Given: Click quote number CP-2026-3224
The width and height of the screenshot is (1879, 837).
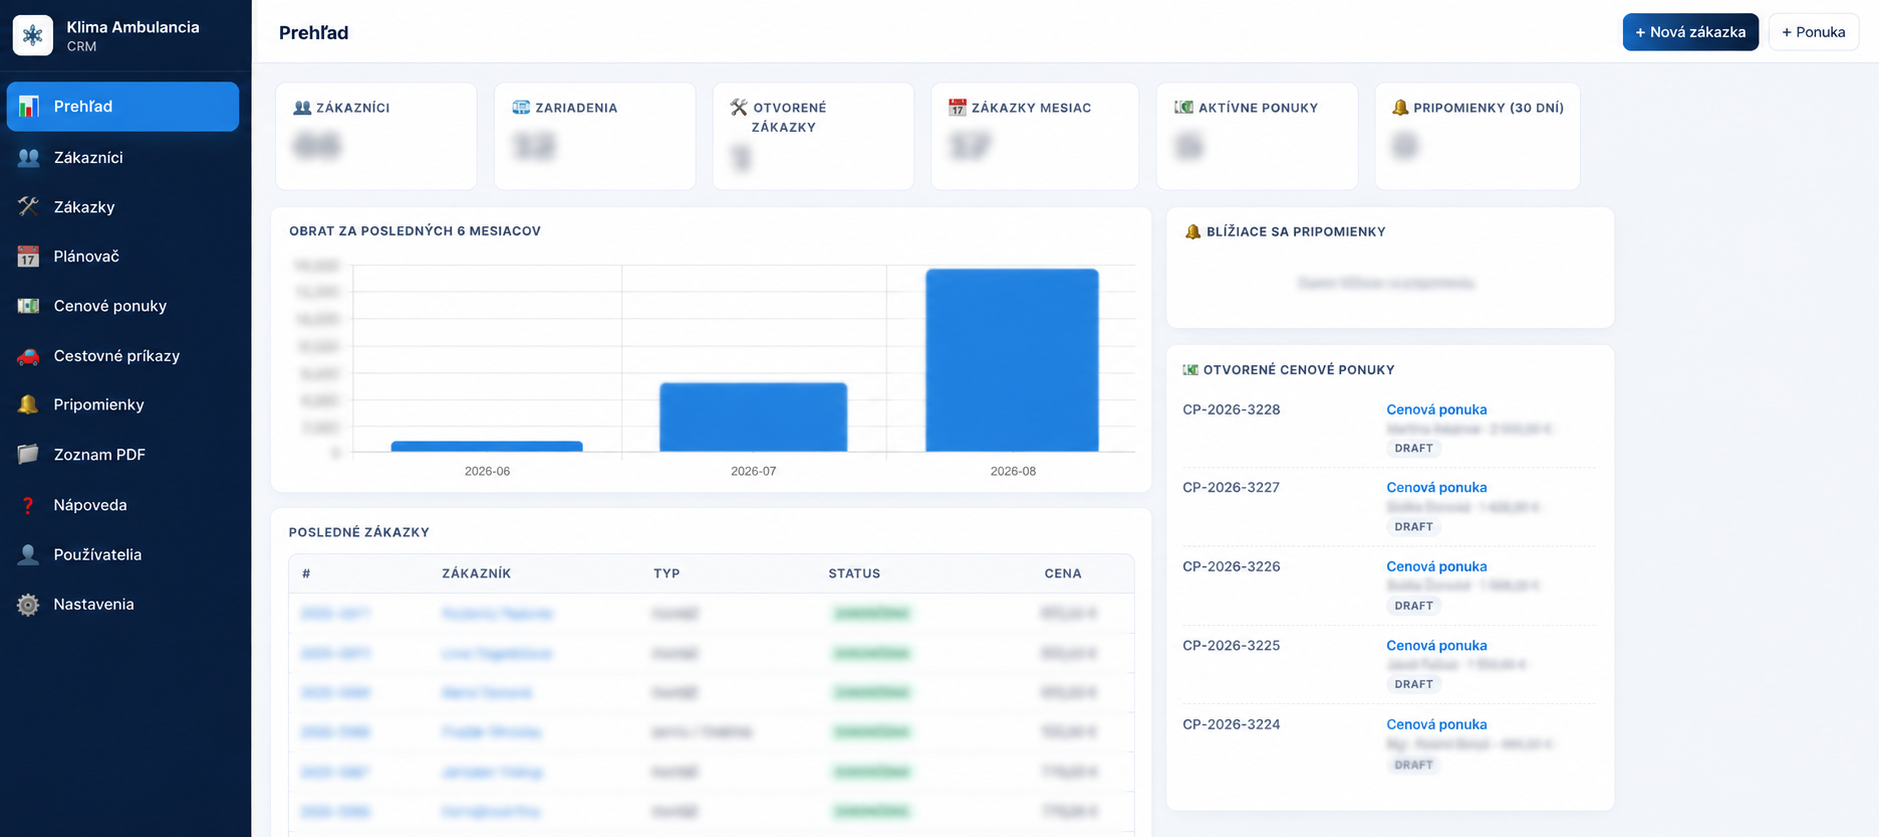Looking at the screenshot, I should click(1231, 724).
